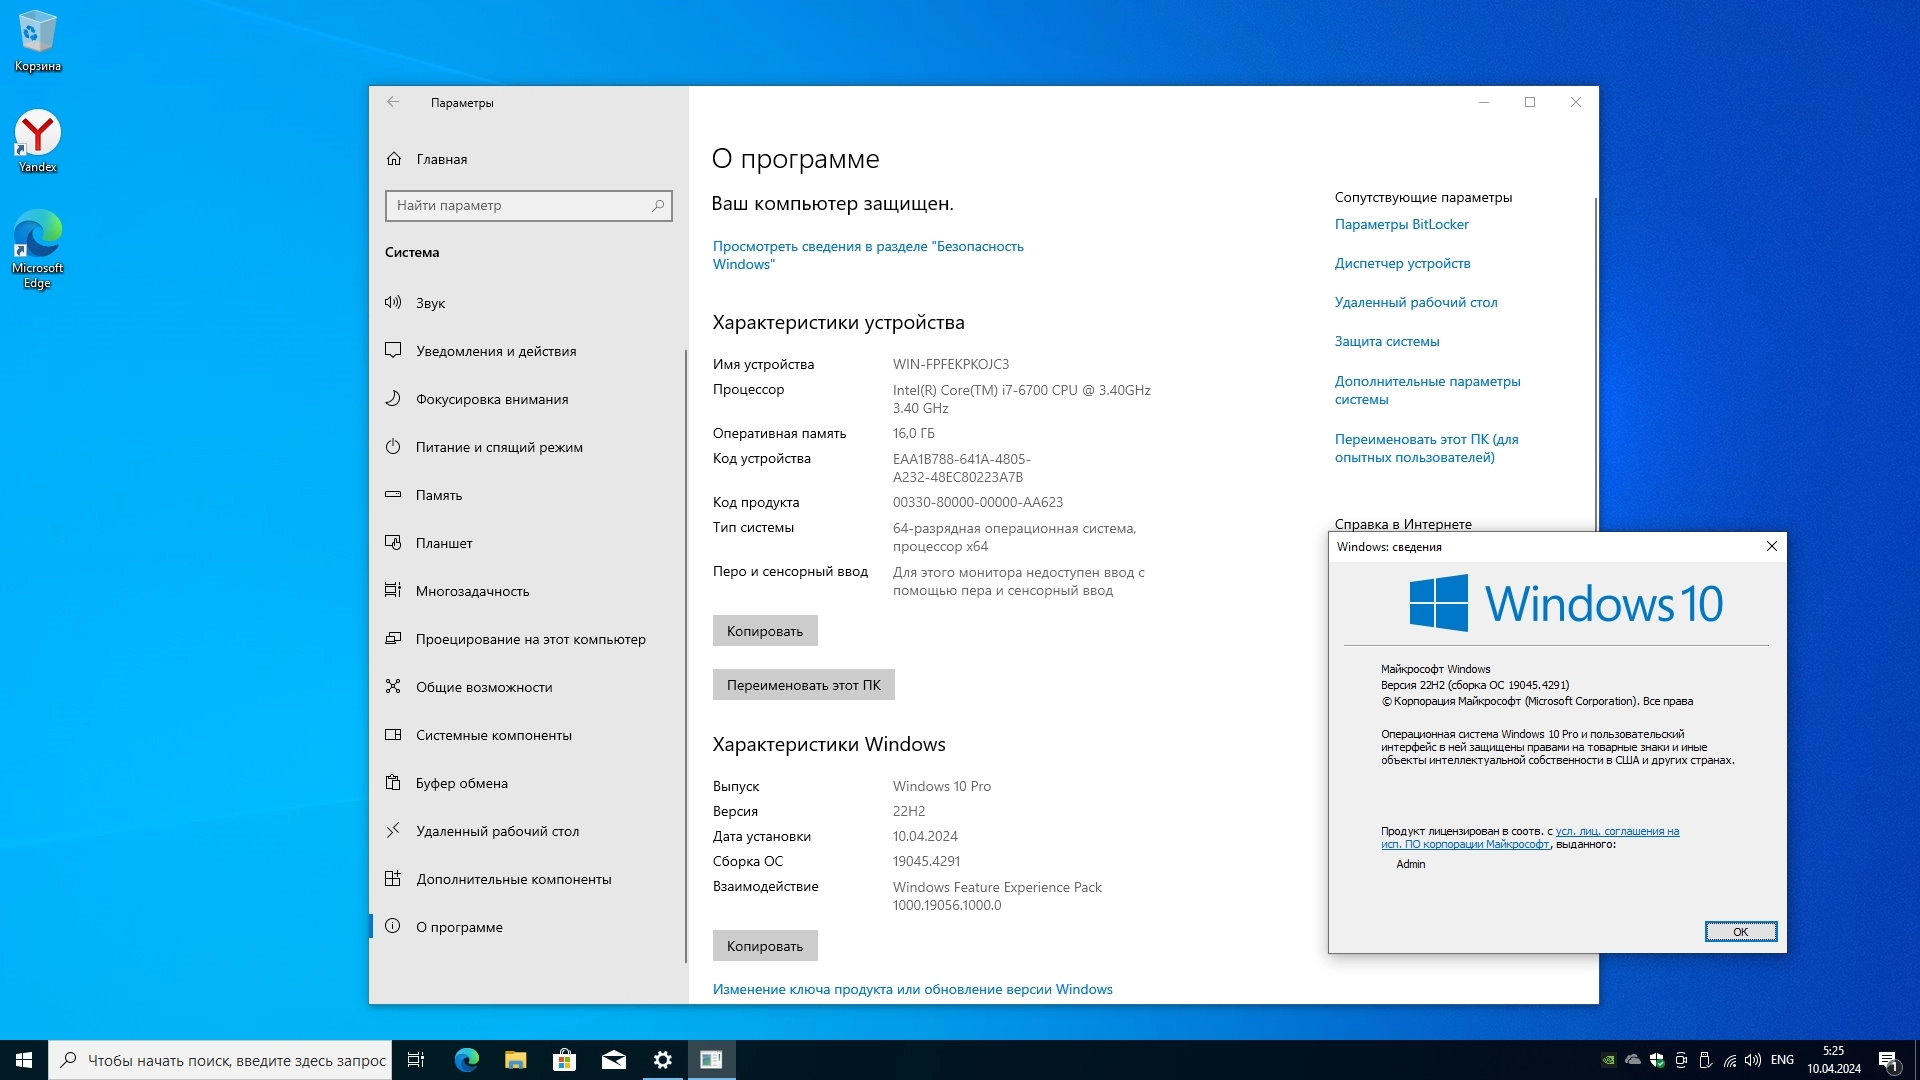The width and height of the screenshot is (1920, 1080).
Task: Click the Find a setting search box
Action: pyautogui.click(x=520, y=205)
